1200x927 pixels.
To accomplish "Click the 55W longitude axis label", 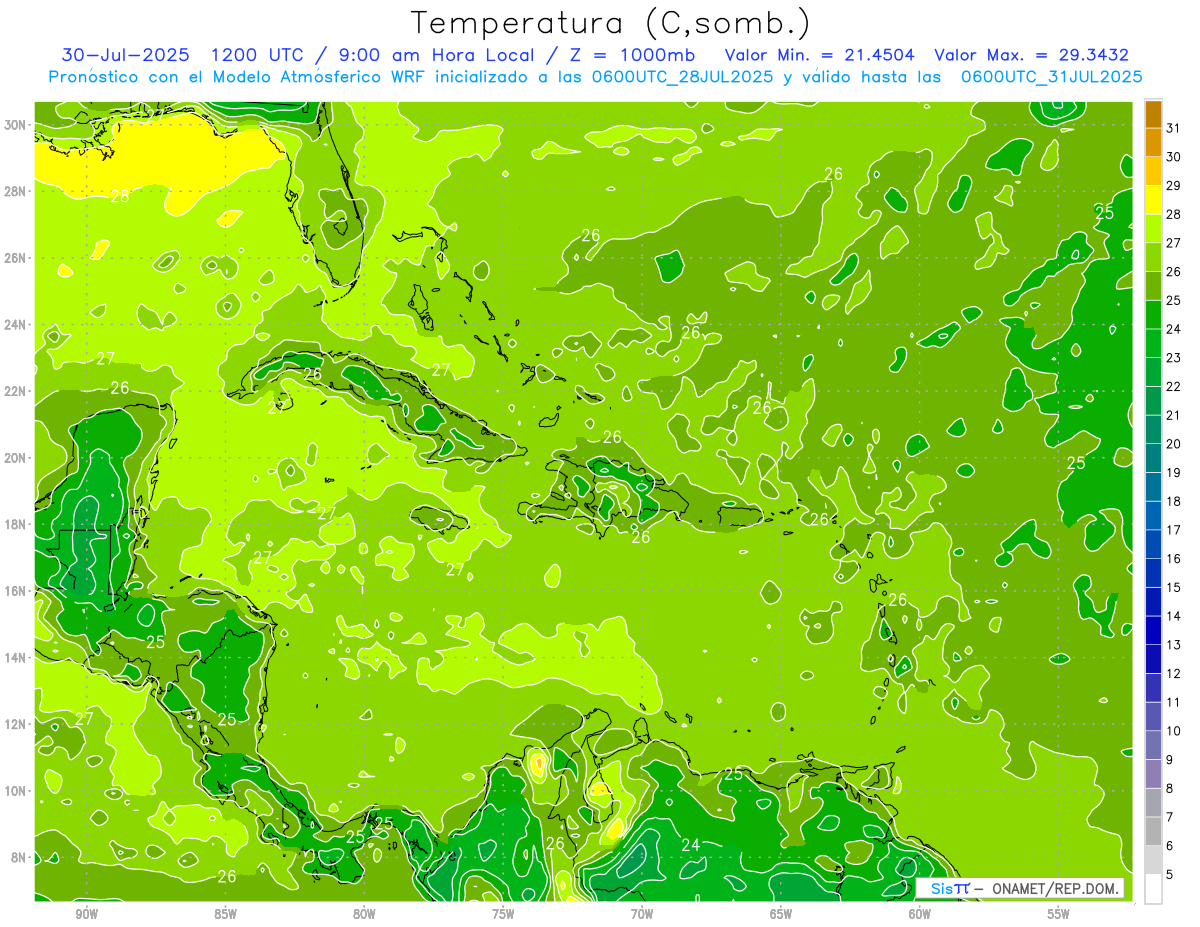I will (x=1059, y=914).
